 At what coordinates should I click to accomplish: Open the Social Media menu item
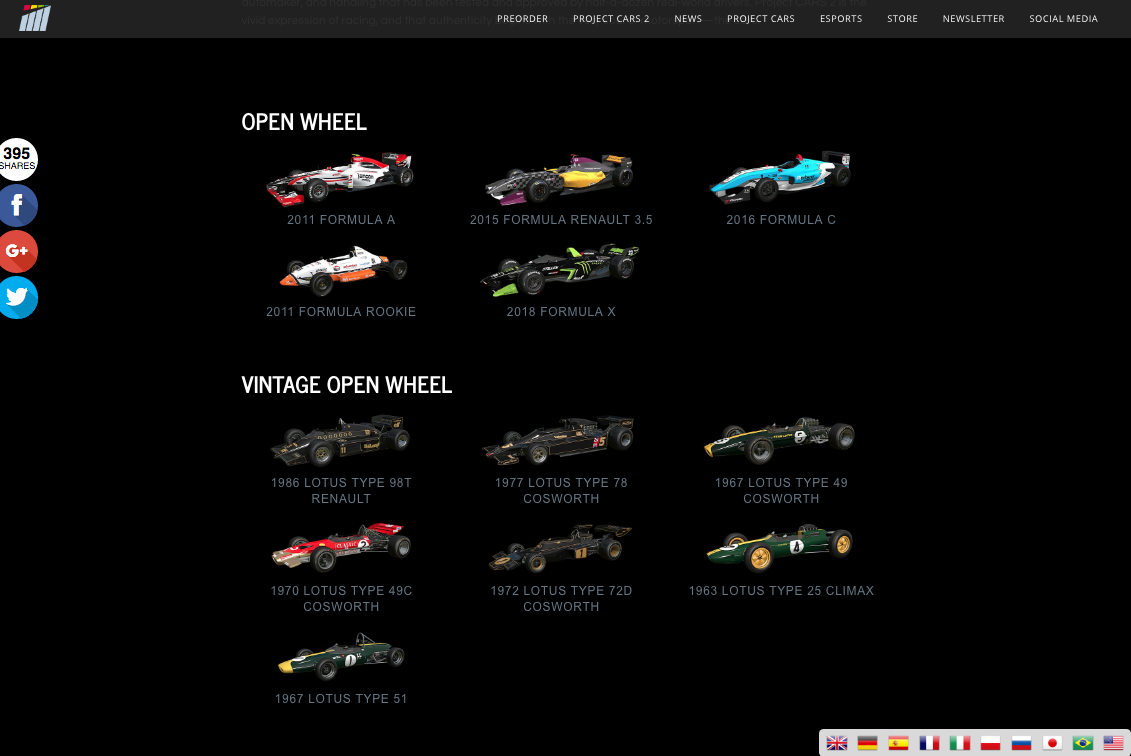1063,19
